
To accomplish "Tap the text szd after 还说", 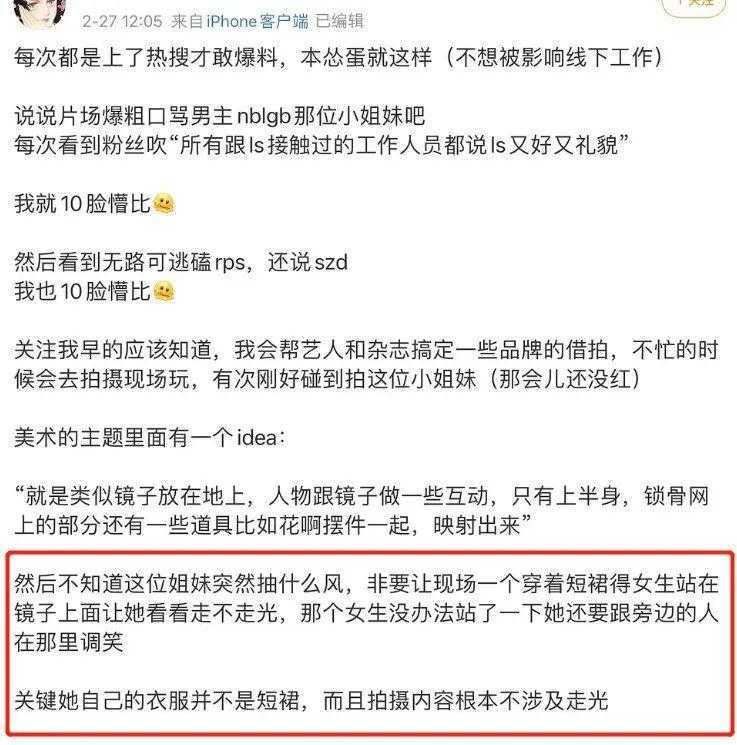I will click(331, 263).
